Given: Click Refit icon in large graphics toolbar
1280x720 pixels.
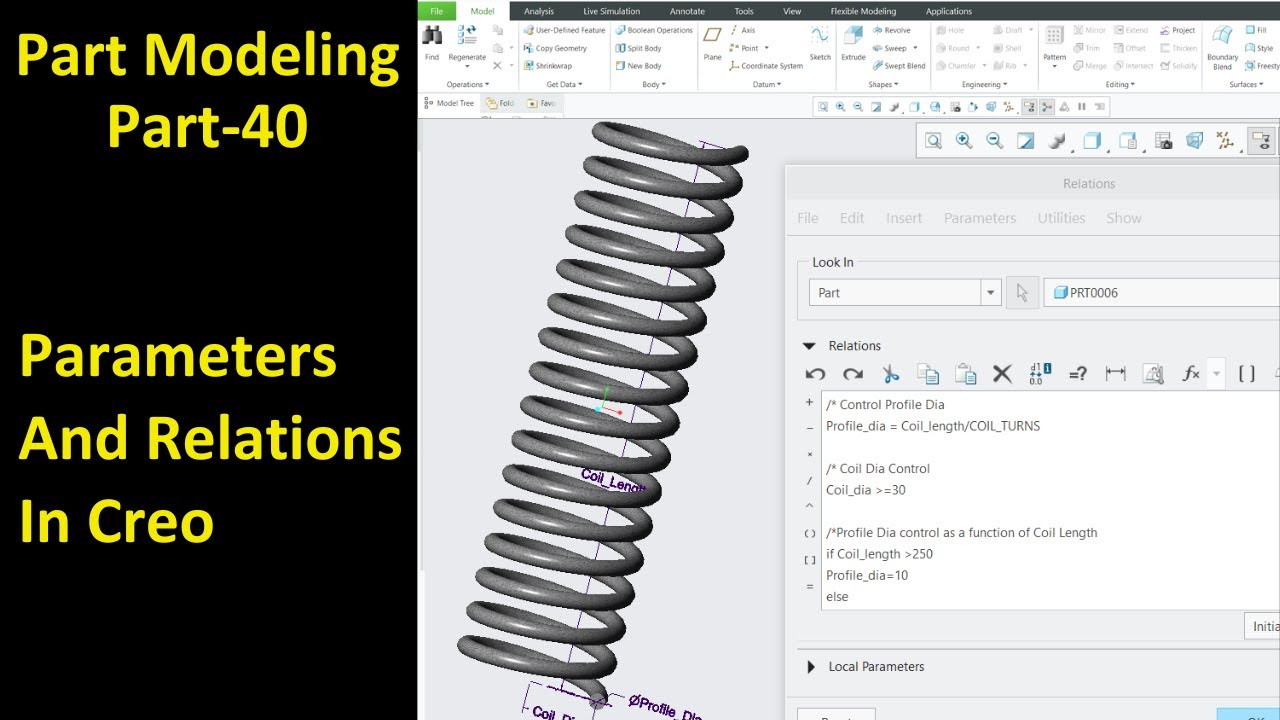Looking at the screenshot, I should coord(933,141).
